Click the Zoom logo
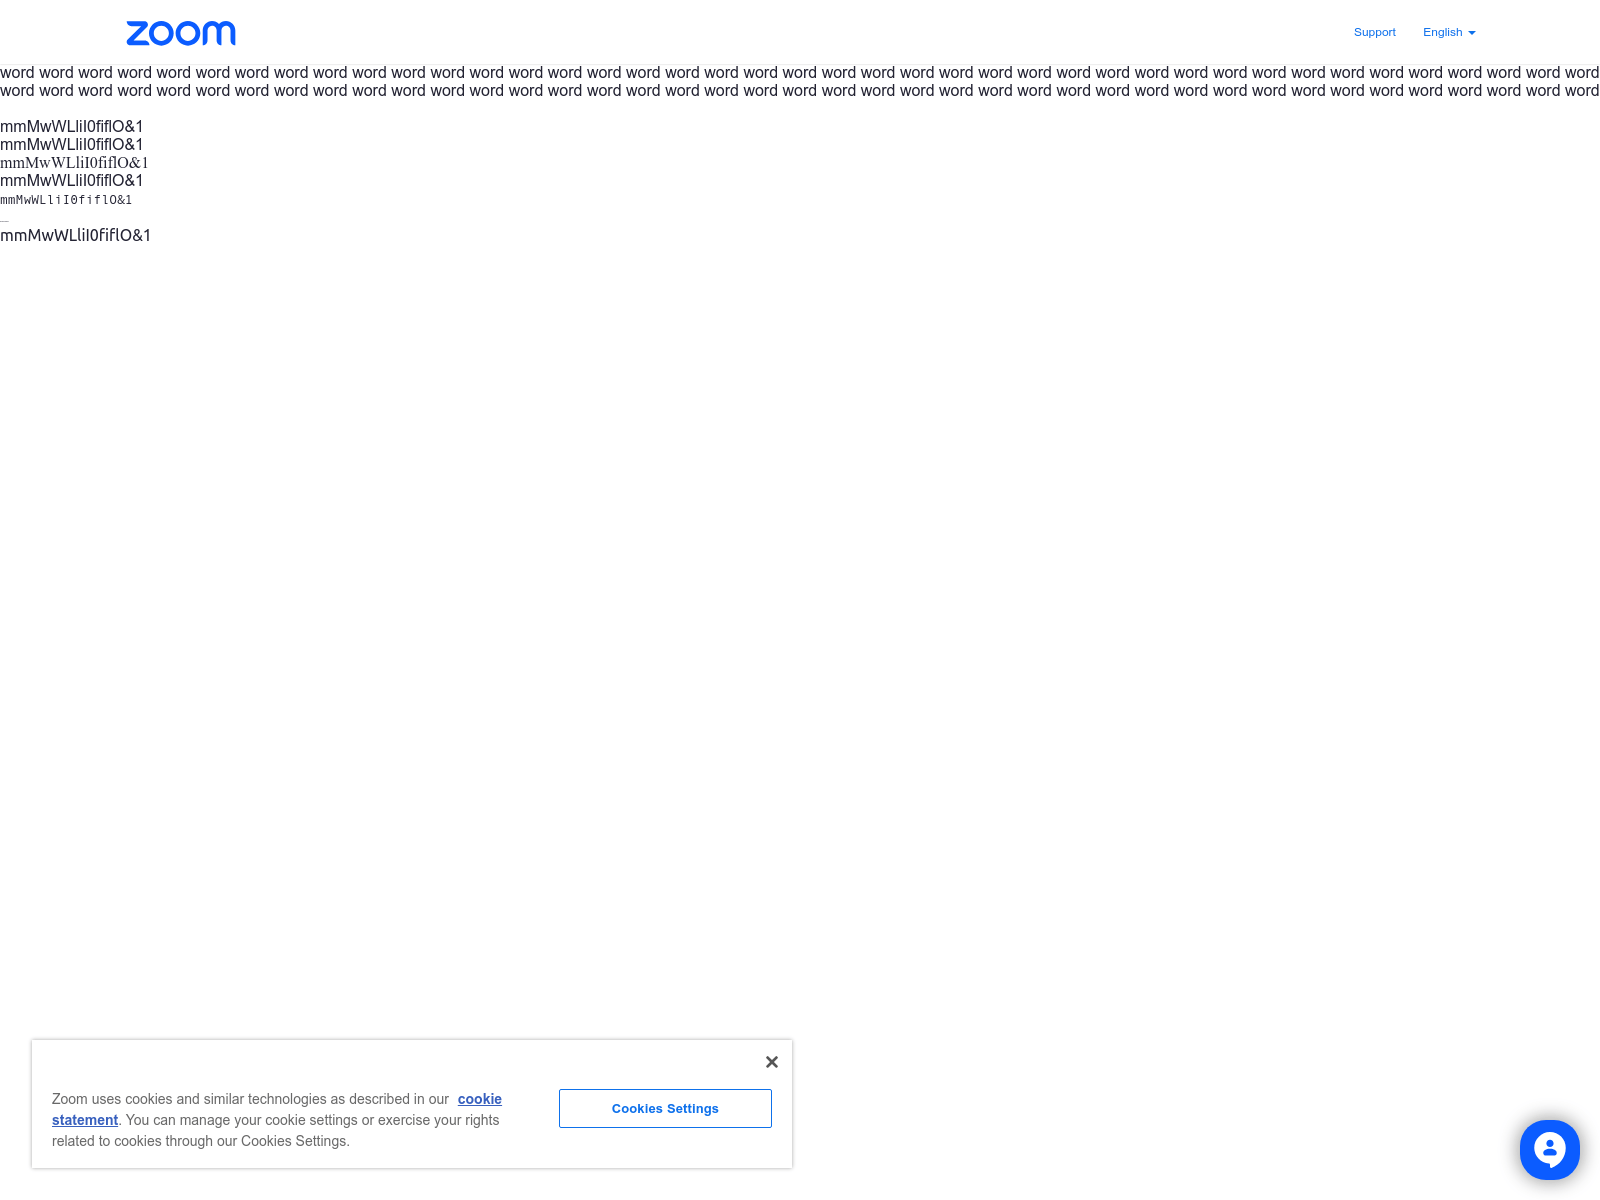1600x1200 pixels. tap(181, 33)
